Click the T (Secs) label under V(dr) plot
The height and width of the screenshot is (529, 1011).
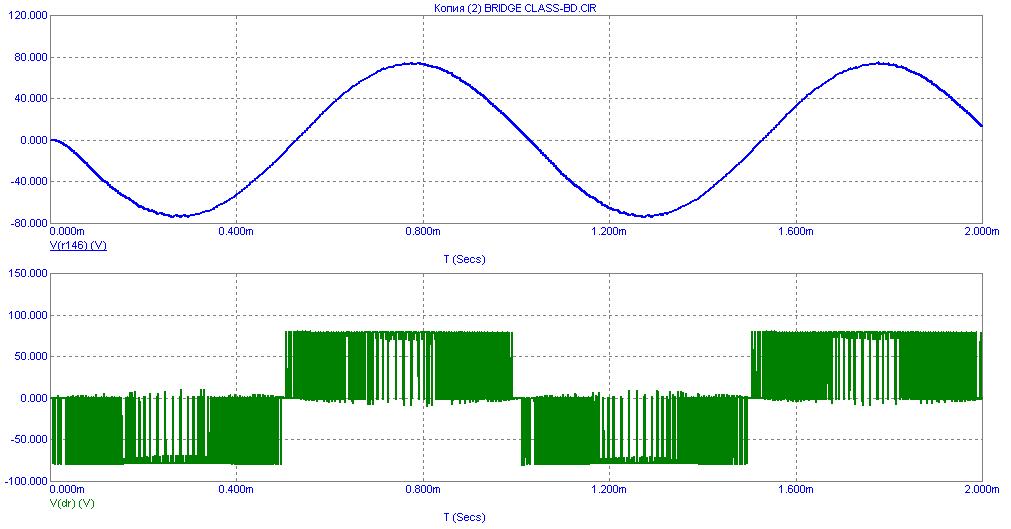point(464,517)
